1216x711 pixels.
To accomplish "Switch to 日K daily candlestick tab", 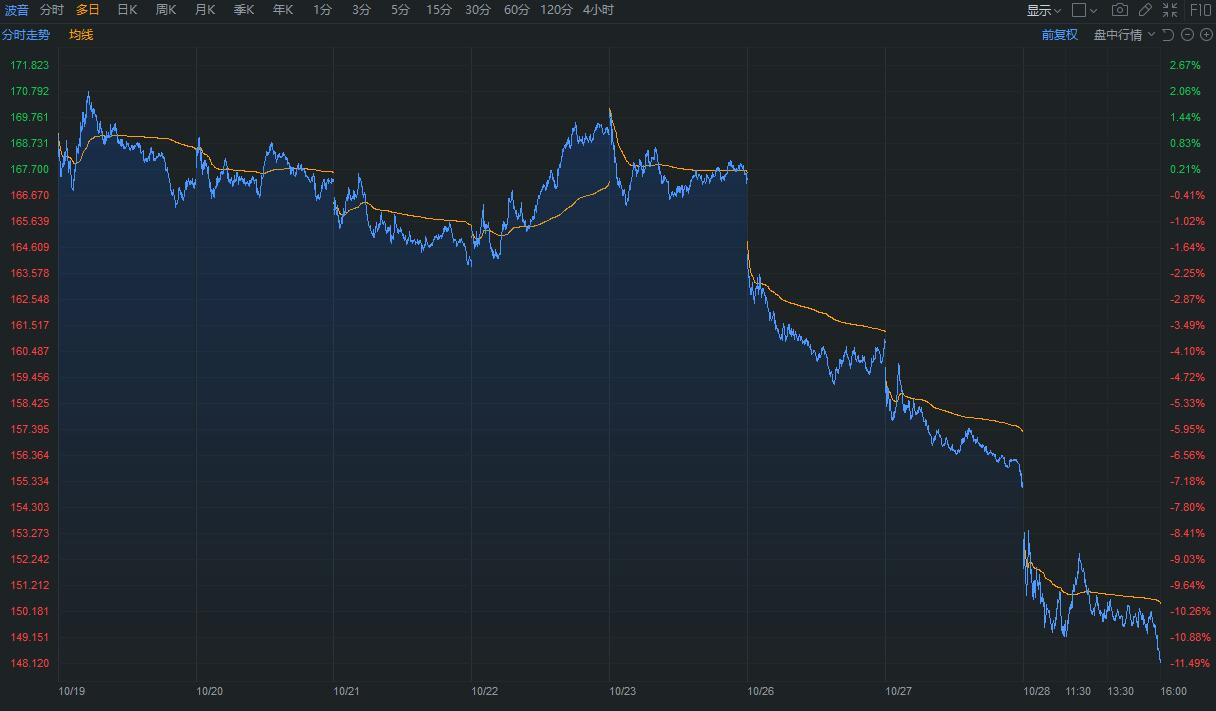I will click(127, 10).
